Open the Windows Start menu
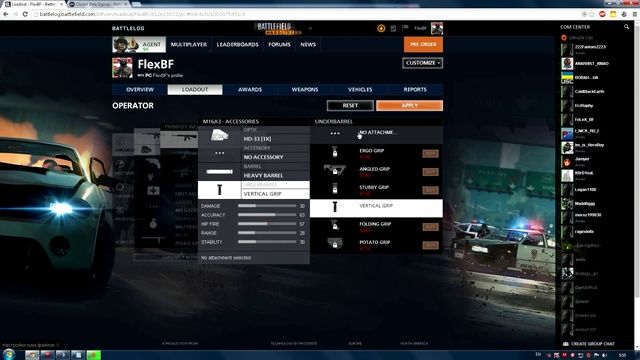 (x=9, y=354)
